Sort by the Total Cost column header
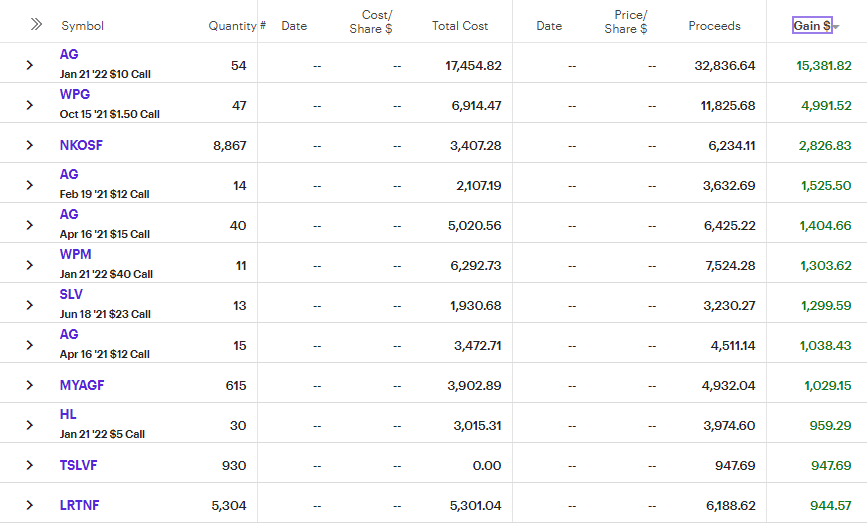The height and width of the screenshot is (523, 867). pyautogui.click(x=460, y=25)
